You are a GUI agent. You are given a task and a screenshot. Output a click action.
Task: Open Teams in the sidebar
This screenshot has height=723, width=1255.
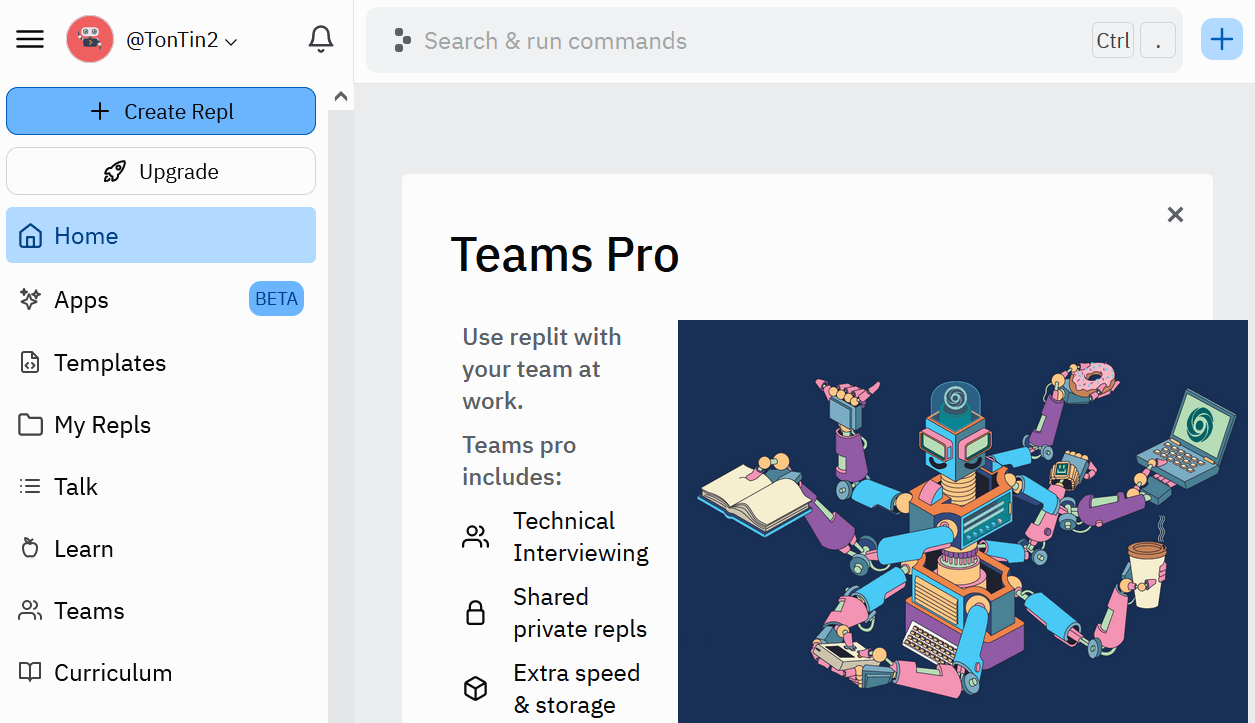point(161,610)
